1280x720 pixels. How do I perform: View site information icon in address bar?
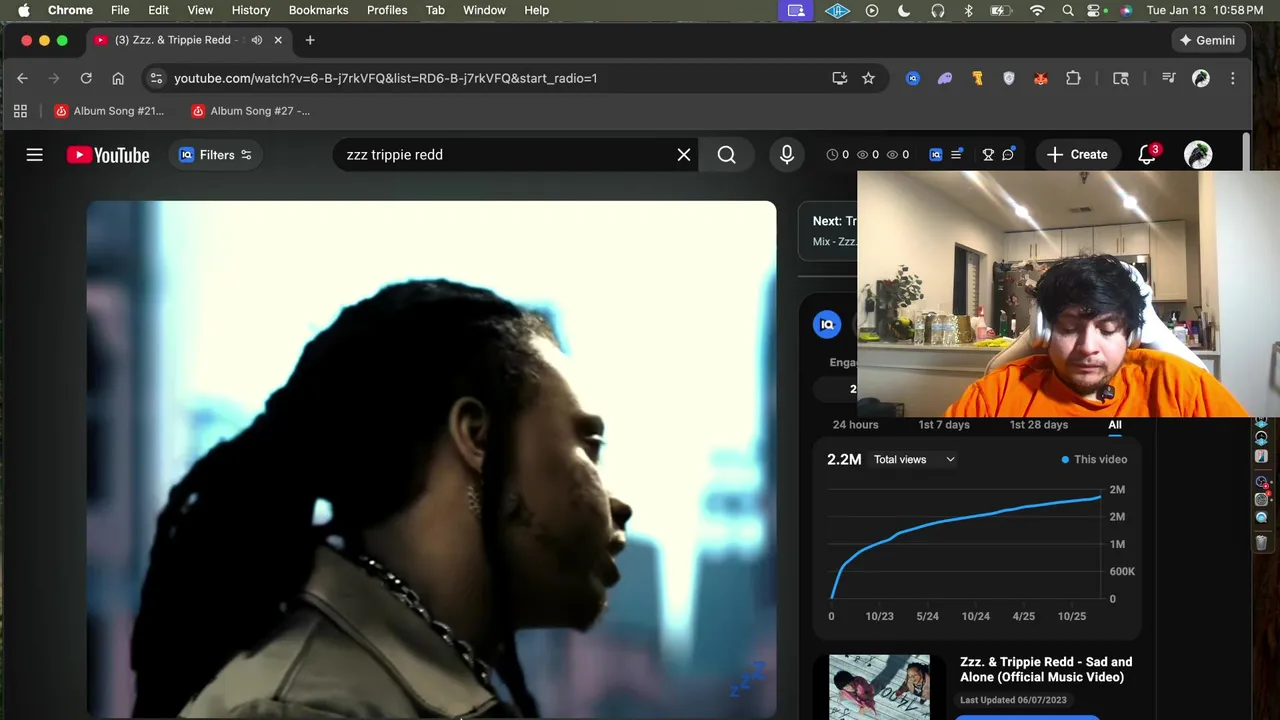coord(155,78)
